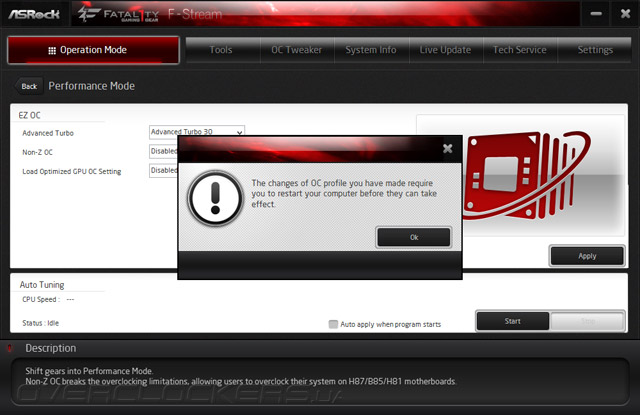Click the Performance Mode heading
This screenshot has width=640, height=415.
91,86
